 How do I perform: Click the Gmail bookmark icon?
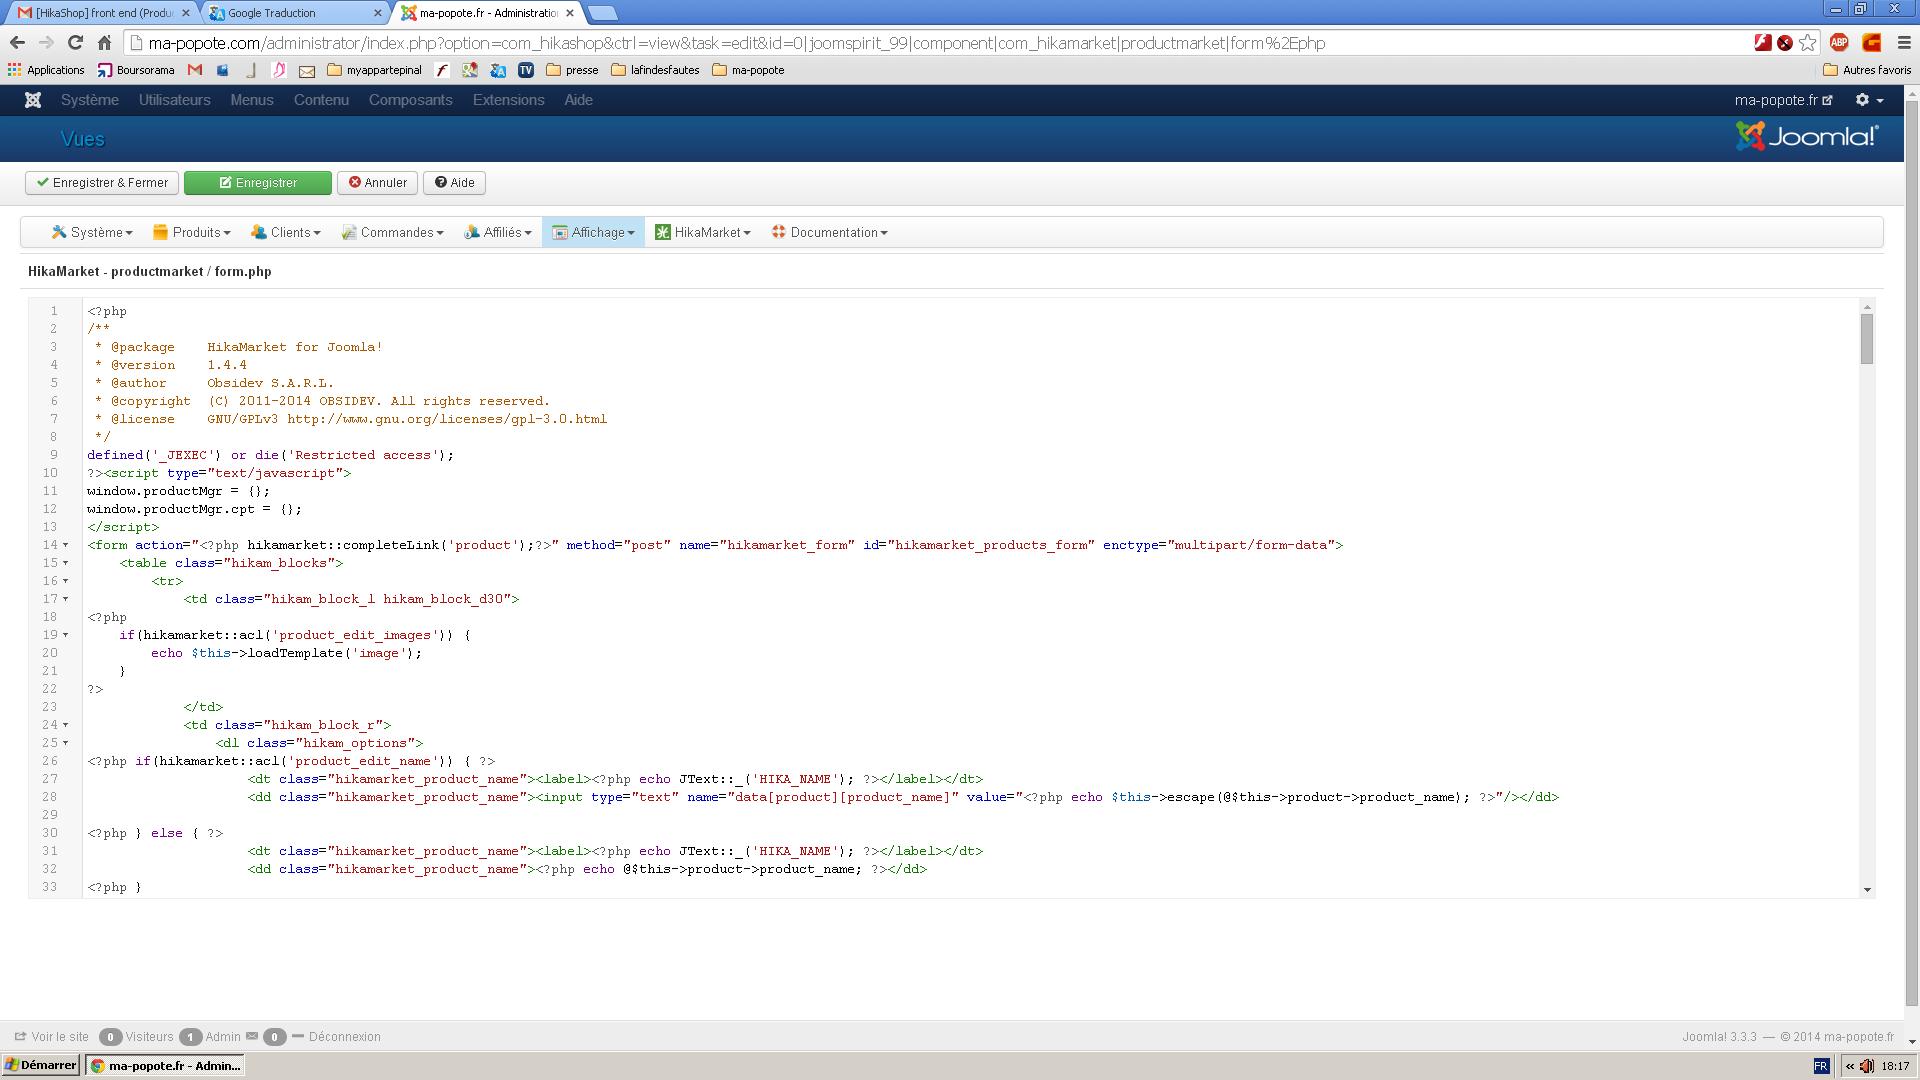coord(195,70)
